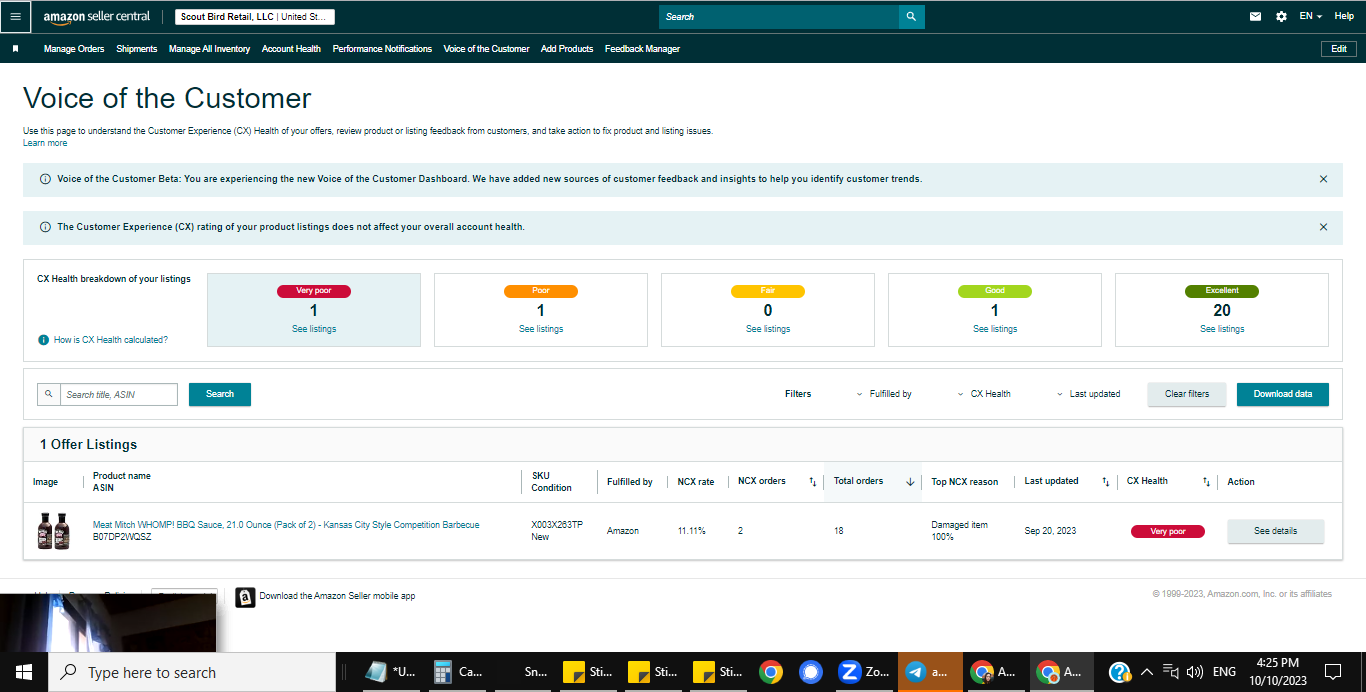Image resolution: width=1366 pixels, height=692 pixels.
Task: Click the BBQ sauce product thumbnail
Action: (53, 531)
